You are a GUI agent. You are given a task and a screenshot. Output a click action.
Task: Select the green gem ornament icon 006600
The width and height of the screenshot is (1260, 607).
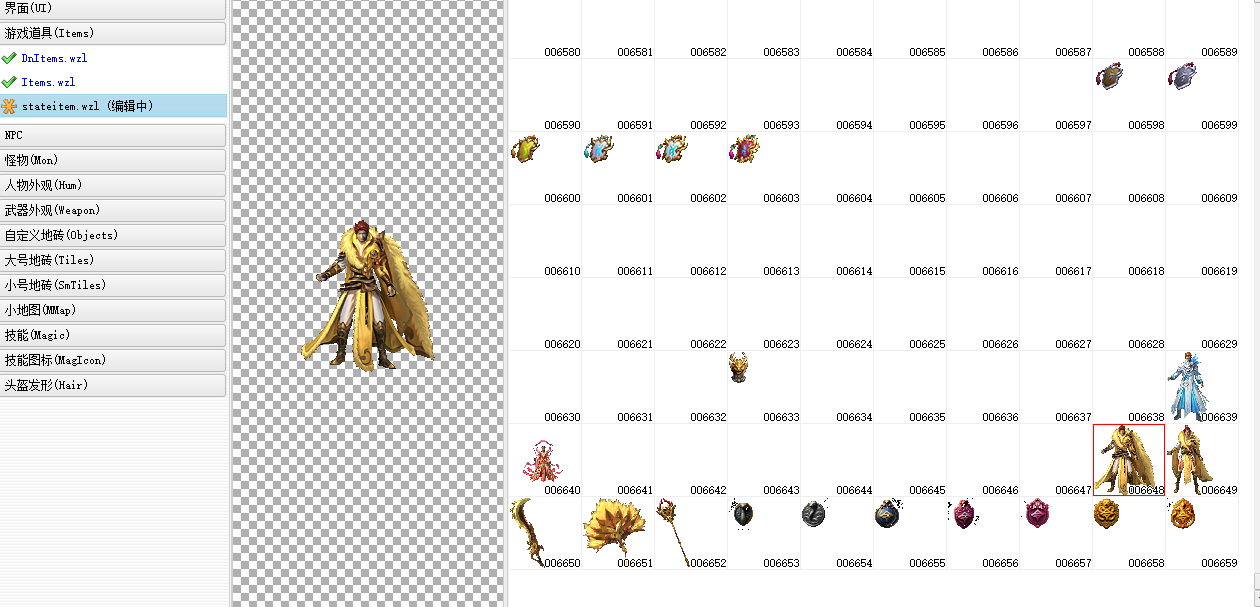[525, 150]
